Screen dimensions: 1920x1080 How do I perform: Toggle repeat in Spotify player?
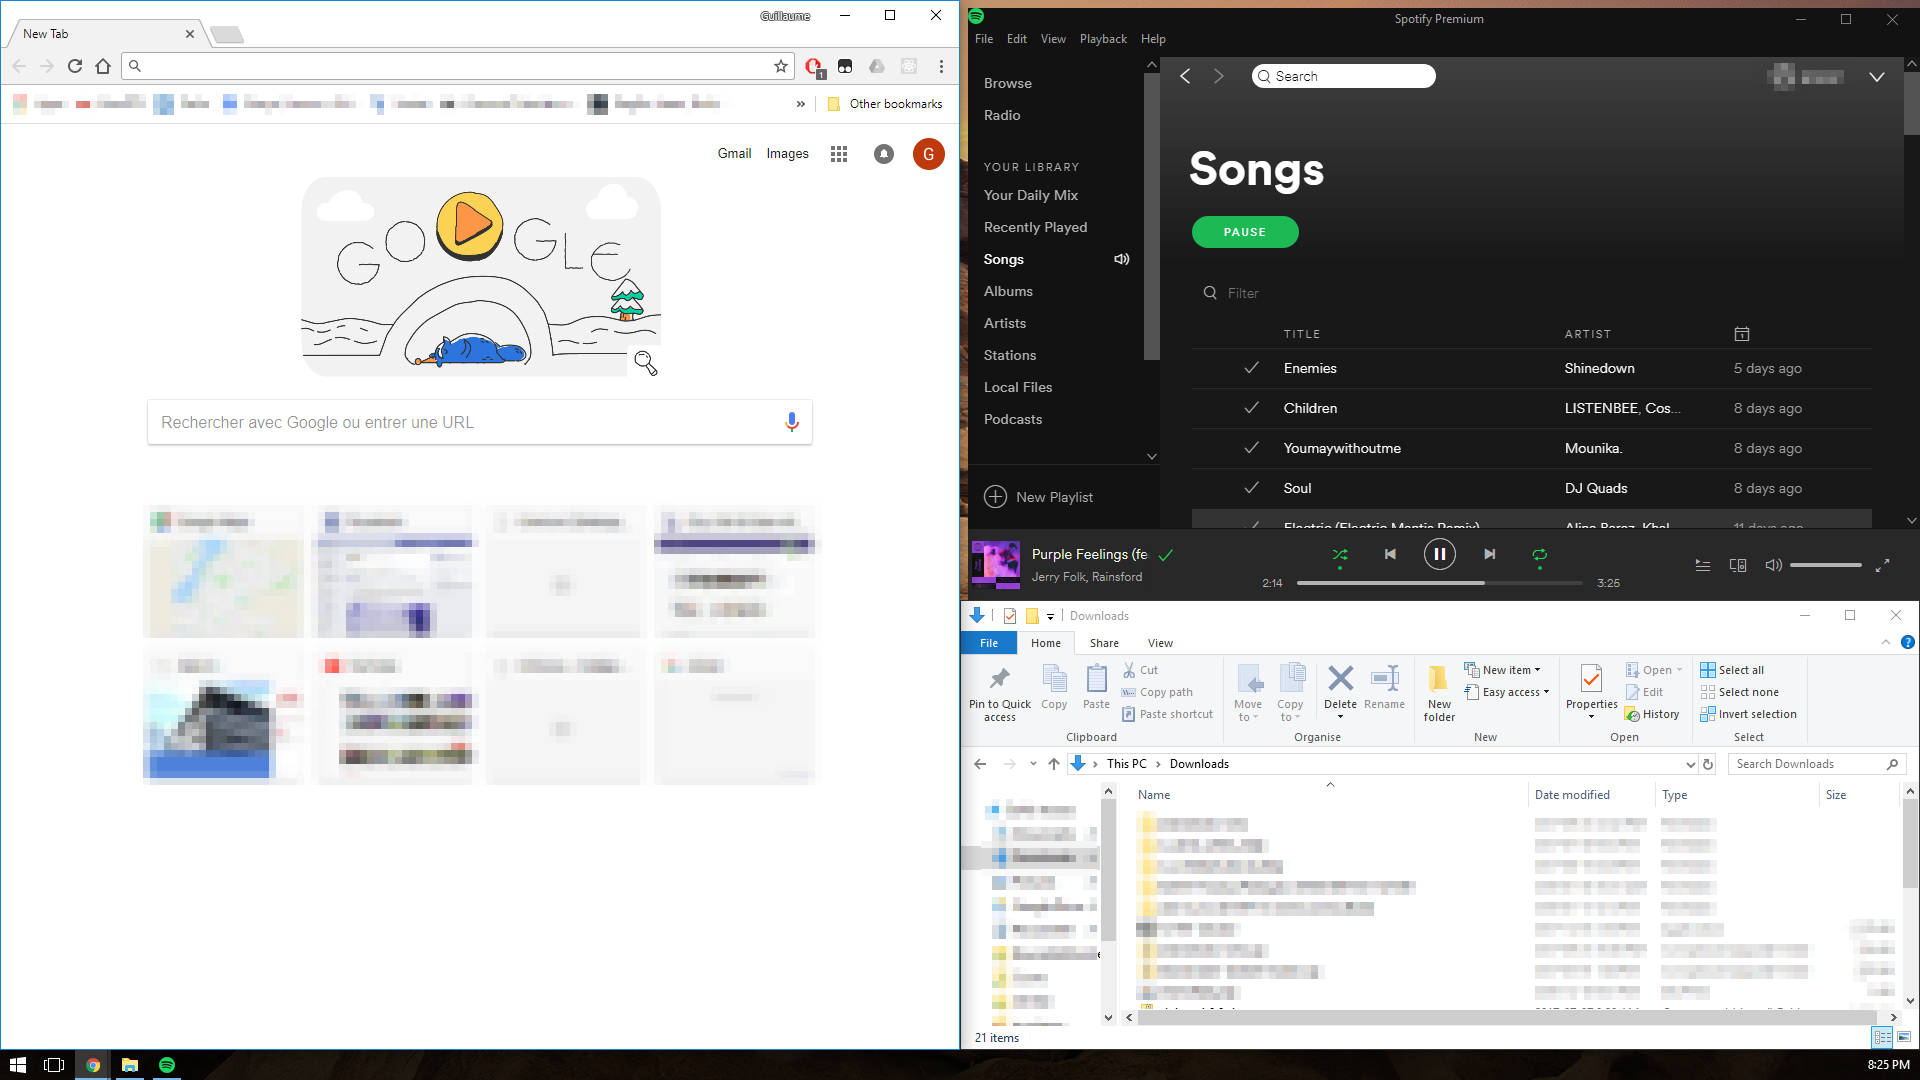(x=1539, y=555)
